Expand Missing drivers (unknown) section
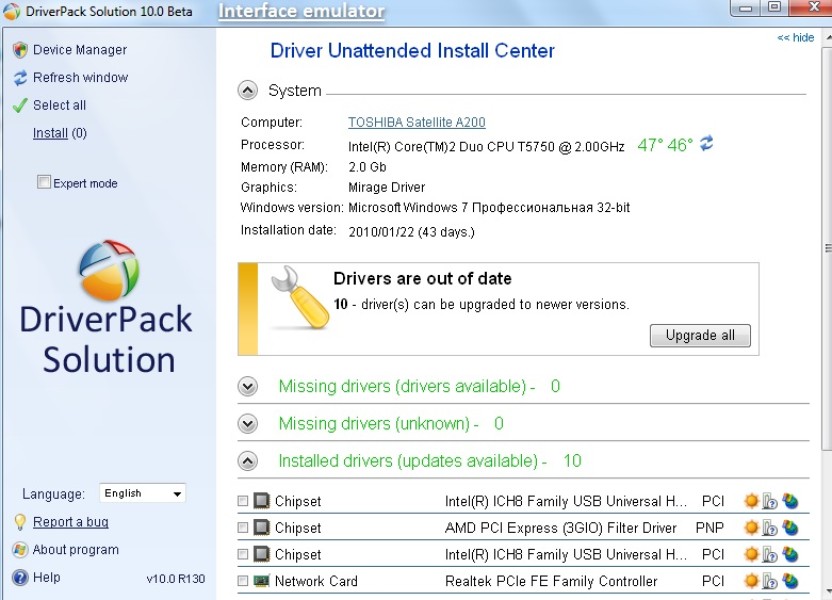 click(247, 423)
